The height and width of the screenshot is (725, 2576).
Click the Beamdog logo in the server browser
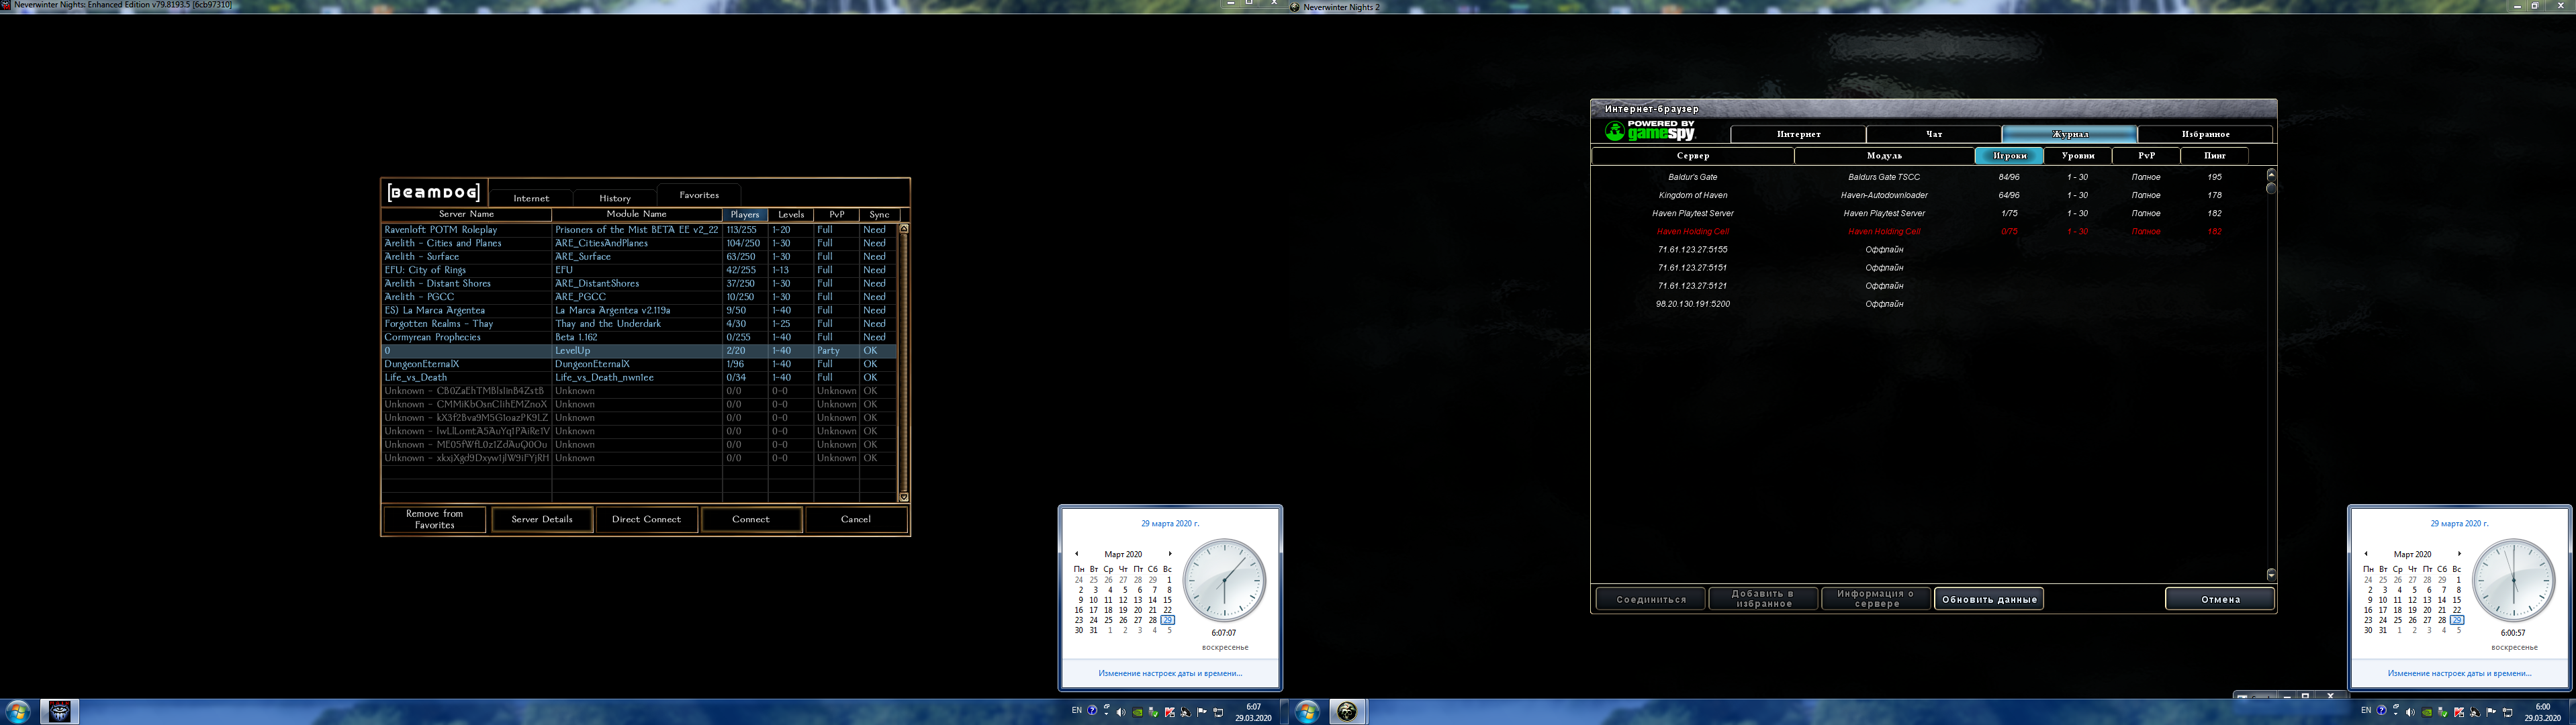(434, 193)
